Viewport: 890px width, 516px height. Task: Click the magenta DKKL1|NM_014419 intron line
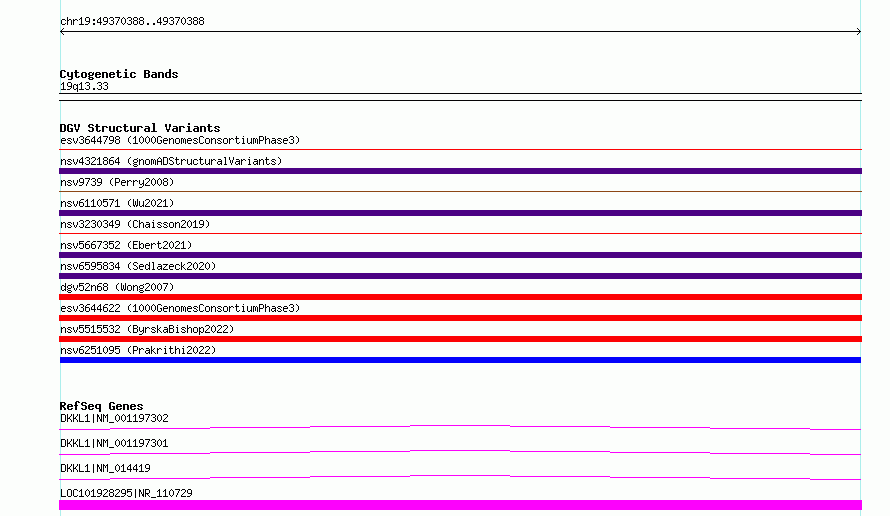pos(460,477)
